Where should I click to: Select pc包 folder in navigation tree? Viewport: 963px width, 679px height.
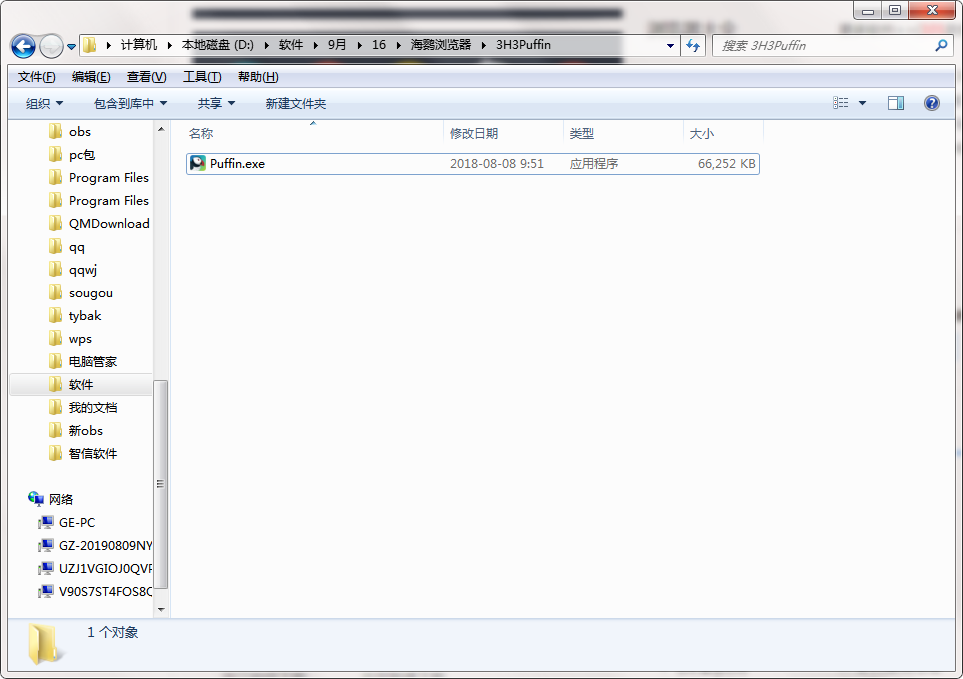pyautogui.click(x=82, y=155)
